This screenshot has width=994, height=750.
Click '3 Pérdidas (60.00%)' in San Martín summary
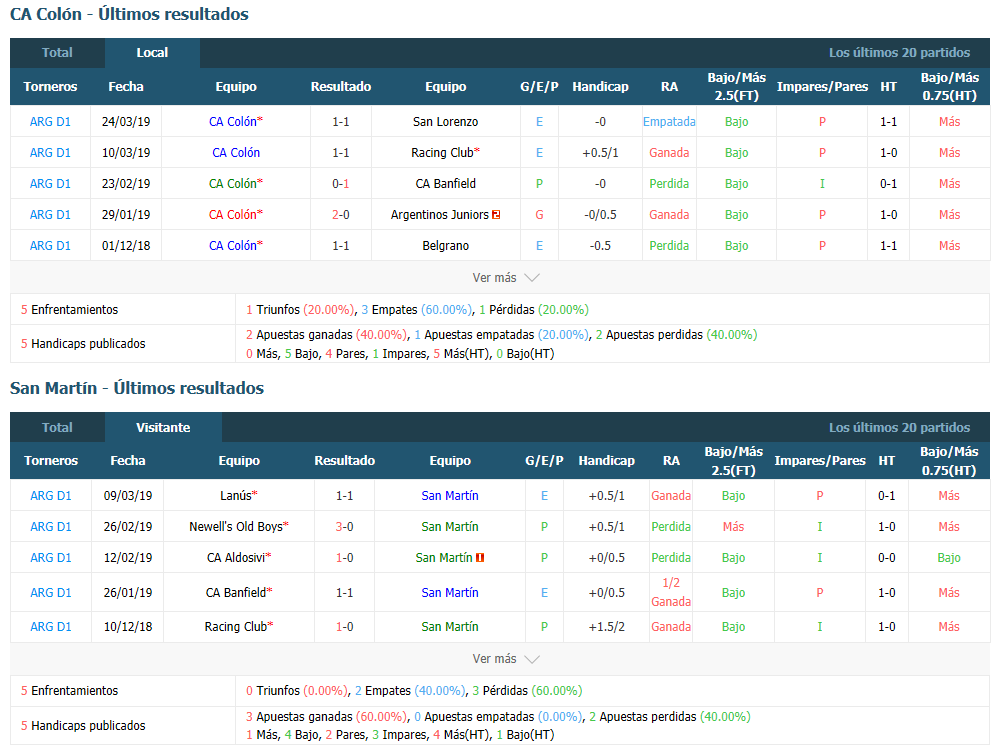pos(527,691)
